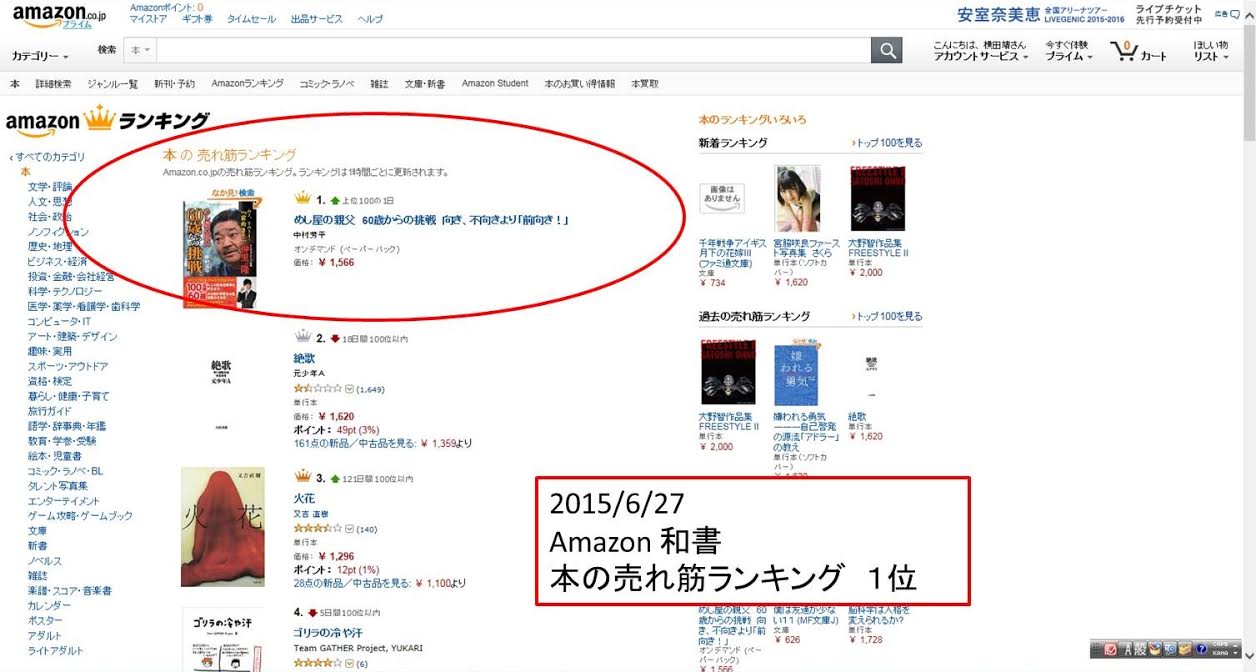Open the search category 本 dropdown
The height and width of the screenshot is (672, 1256).
pyautogui.click(x=140, y=51)
